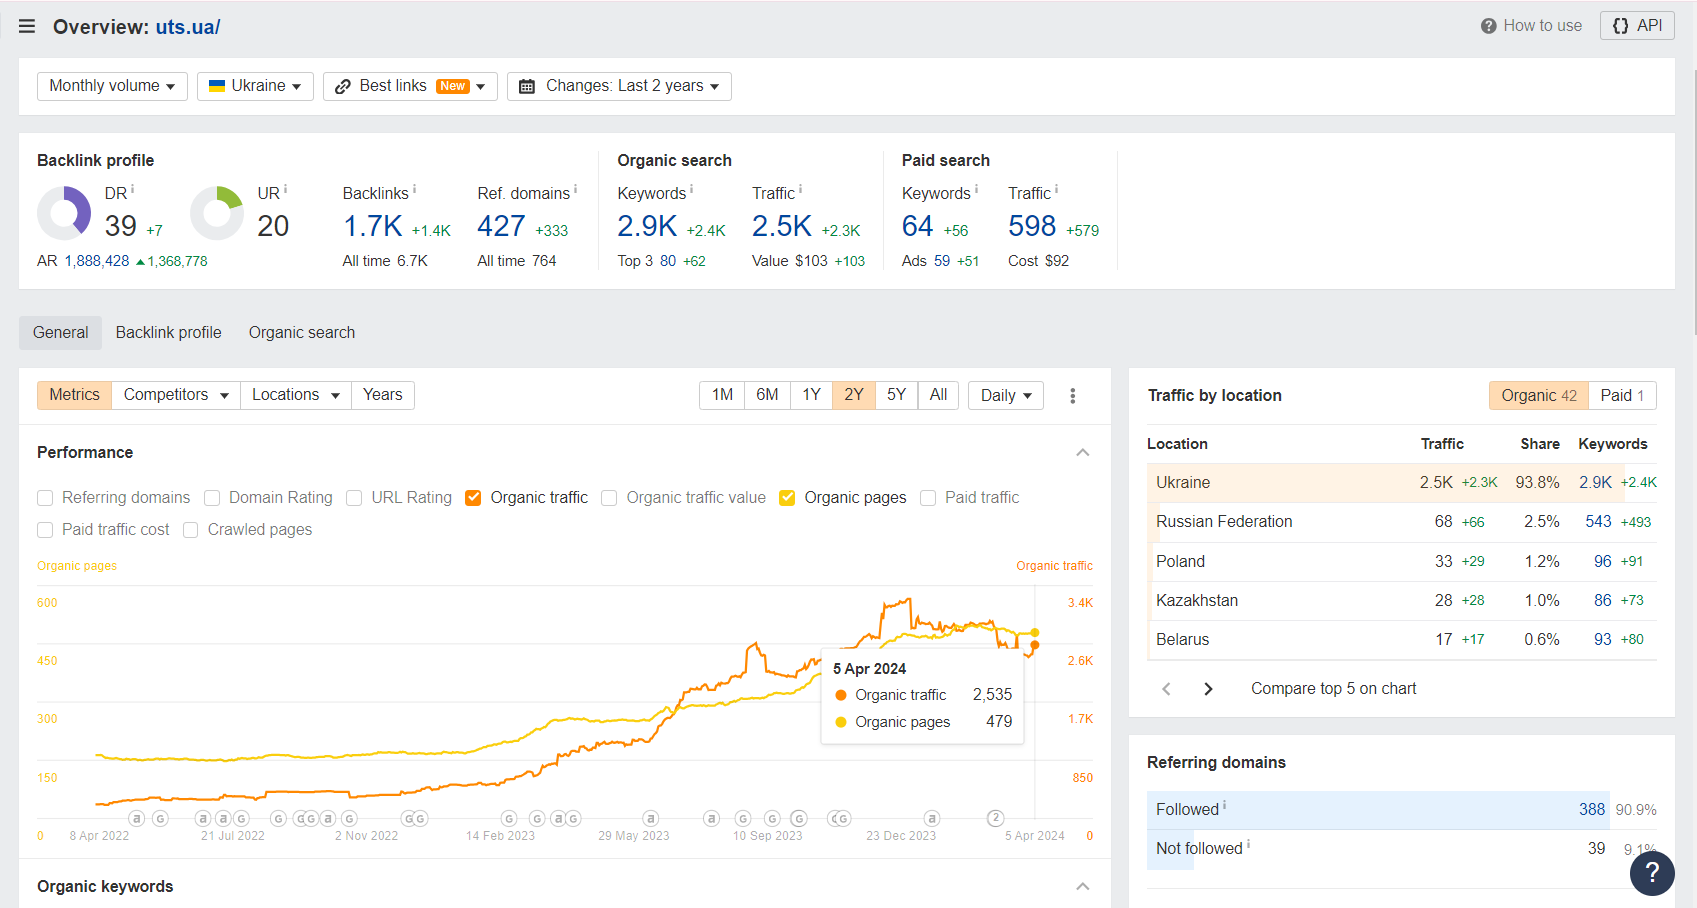
Task: Enable the Paid traffic checkbox
Action: pyautogui.click(x=928, y=498)
